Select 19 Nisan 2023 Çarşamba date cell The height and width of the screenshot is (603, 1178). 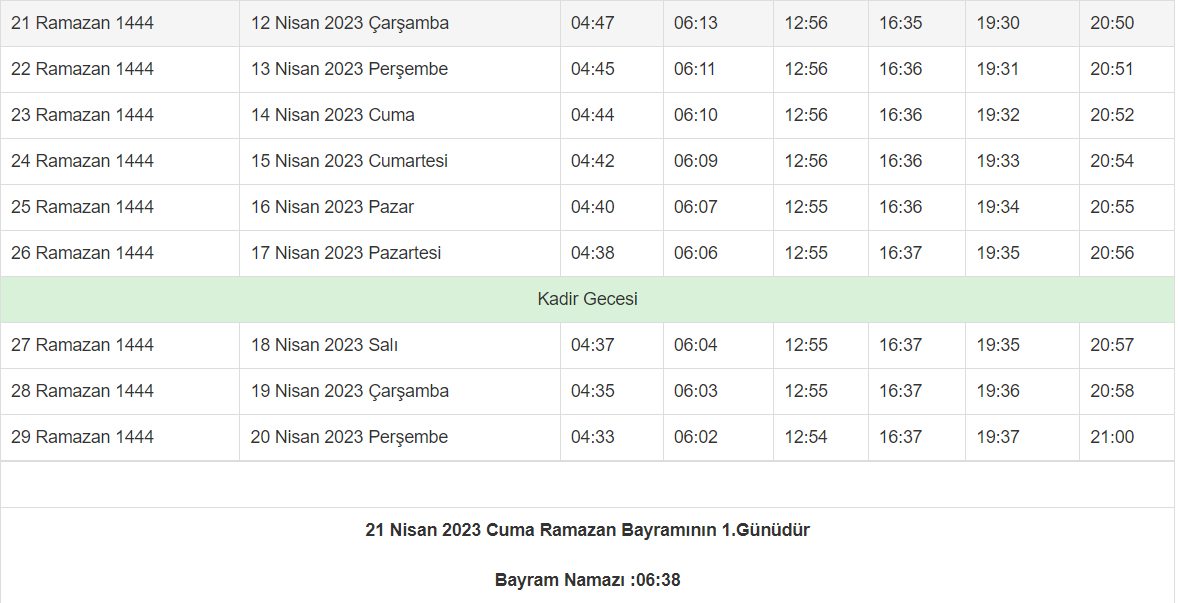[x=349, y=391]
